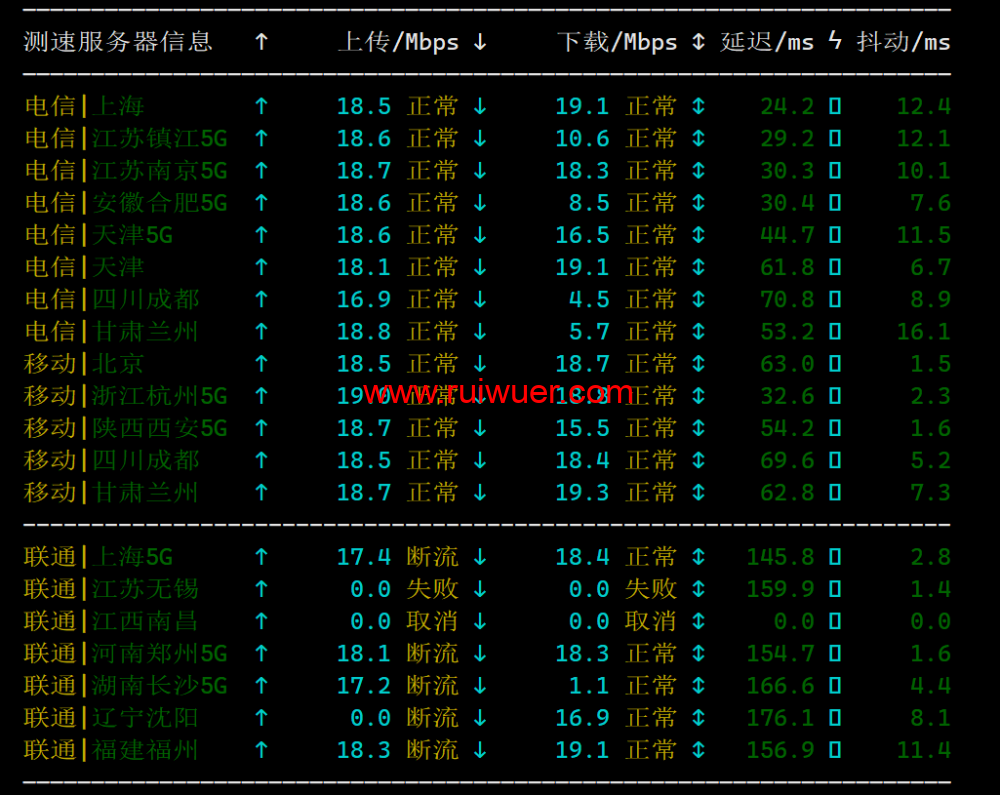This screenshot has width=1000, height=795.
Task: Click the up arrow beside 测速服务器信息 header
Action: pyautogui.click(x=261, y=42)
